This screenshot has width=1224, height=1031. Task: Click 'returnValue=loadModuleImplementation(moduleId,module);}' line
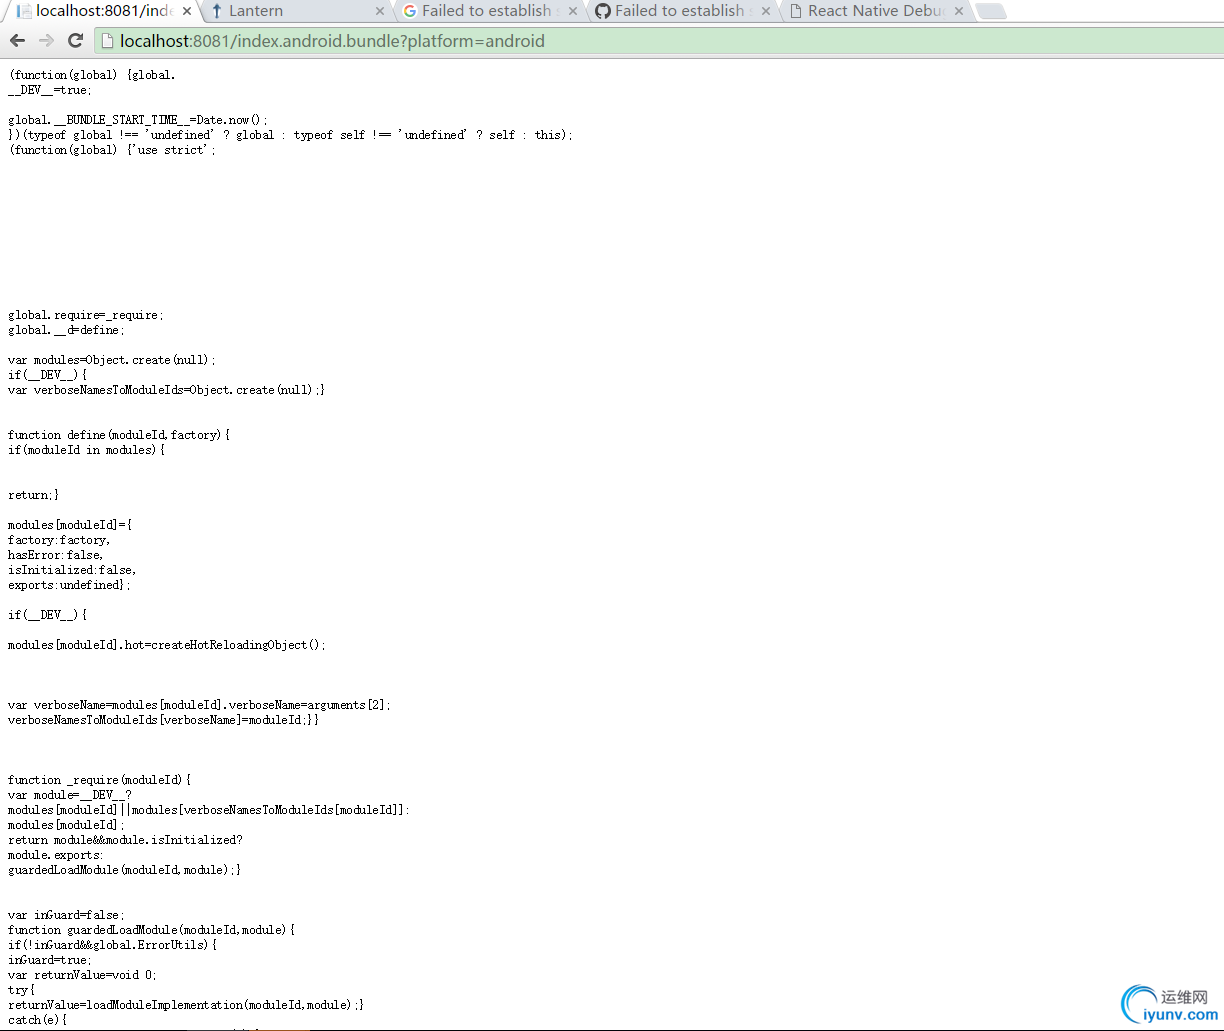click(186, 1005)
